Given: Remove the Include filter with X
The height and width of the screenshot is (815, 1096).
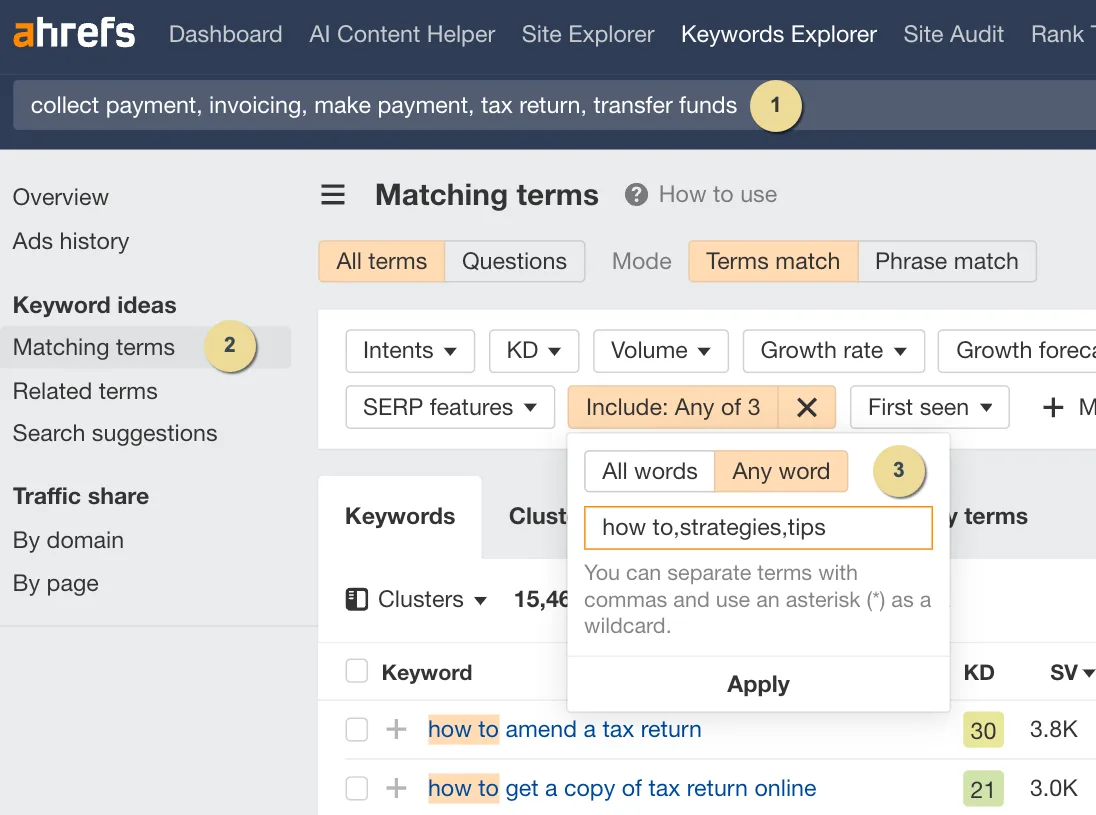Looking at the screenshot, I should [807, 407].
